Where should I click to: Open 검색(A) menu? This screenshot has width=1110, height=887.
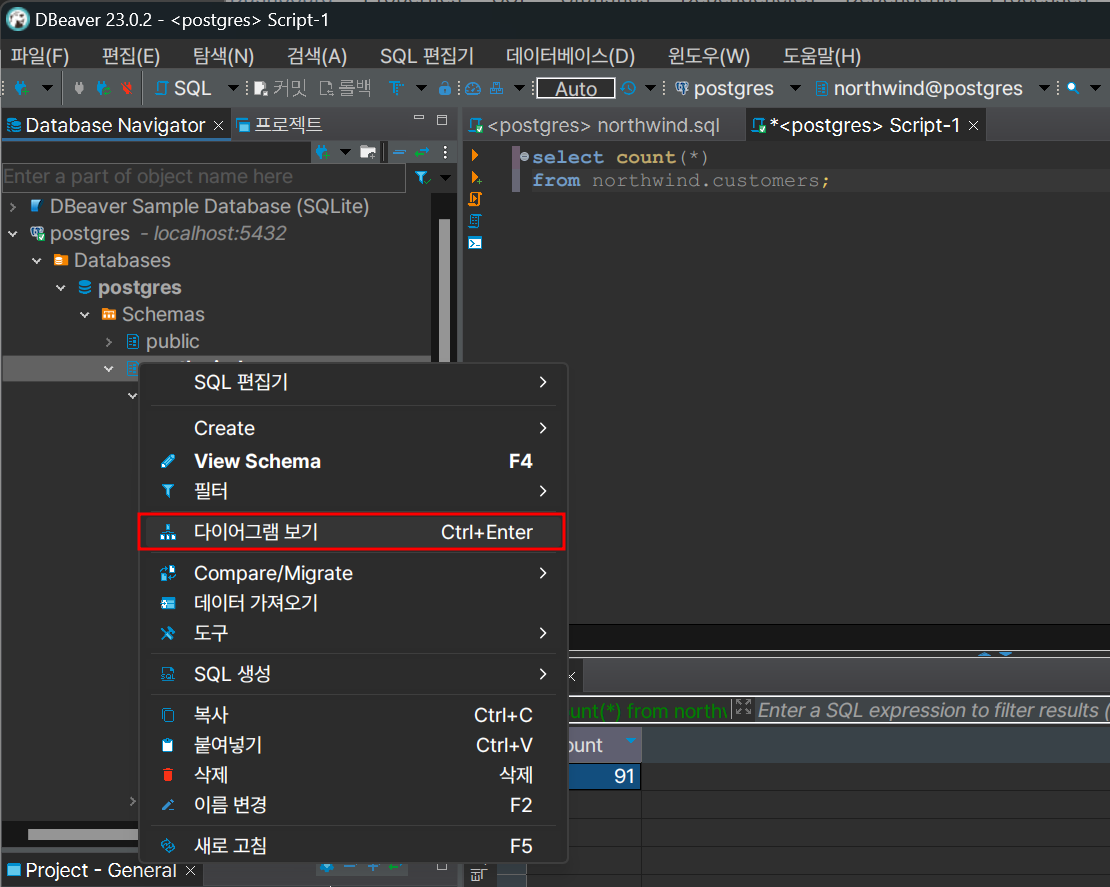coord(316,56)
